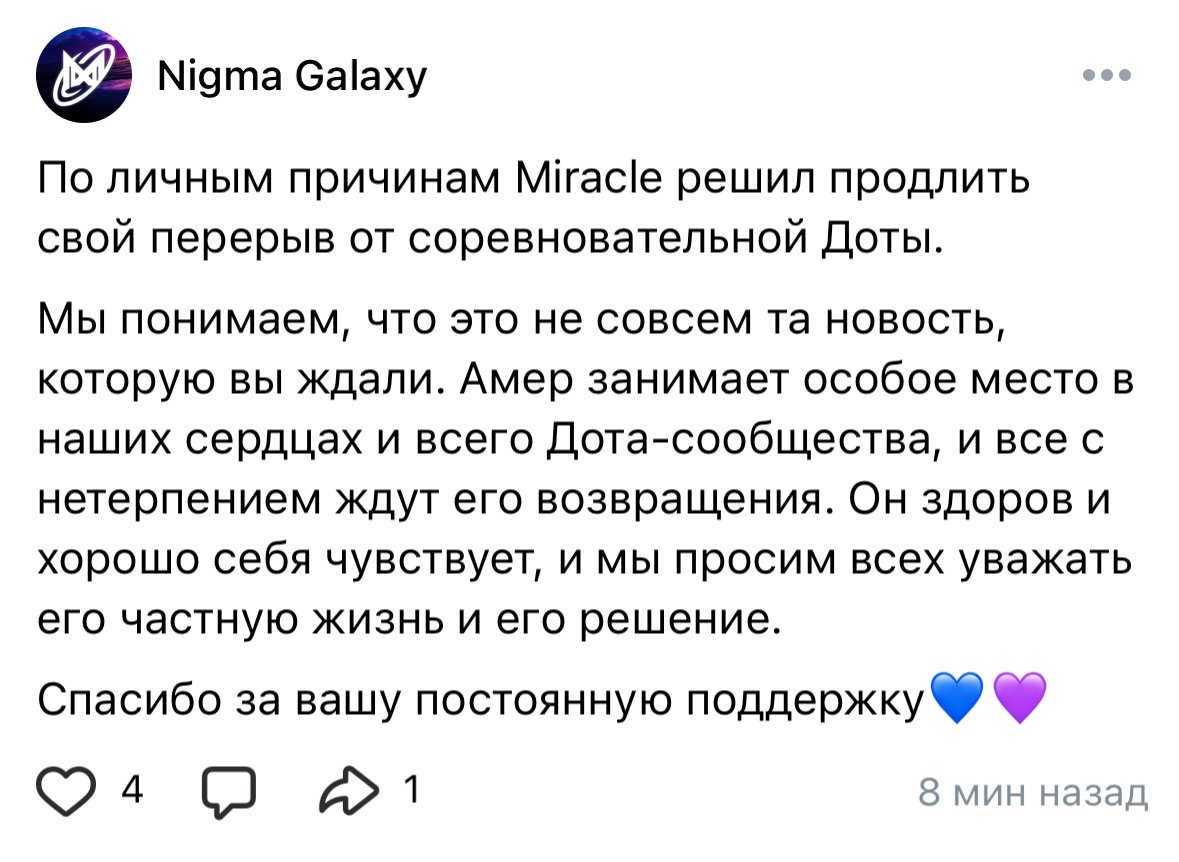Screen dimensions: 1179x862
Task: Click the like count number 4
Action: 132,793
